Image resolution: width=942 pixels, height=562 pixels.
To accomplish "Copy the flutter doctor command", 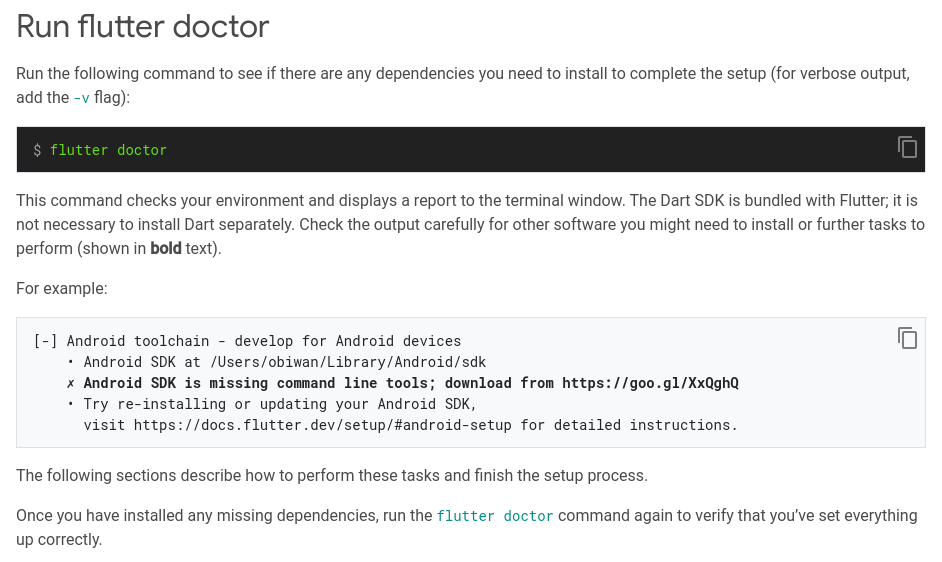I will (907, 148).
